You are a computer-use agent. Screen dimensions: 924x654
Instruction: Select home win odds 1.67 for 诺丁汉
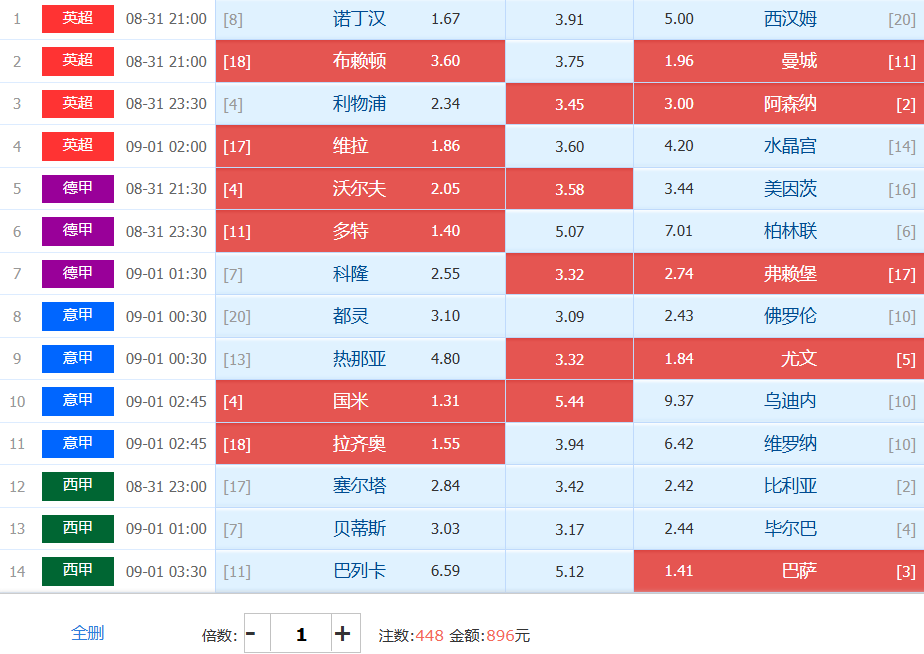click(x=360, y=19)
